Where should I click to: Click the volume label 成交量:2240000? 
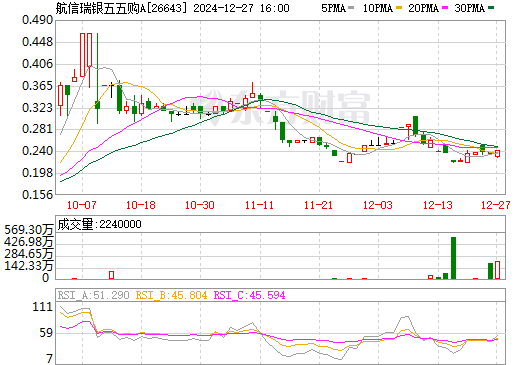click(99, 224)
